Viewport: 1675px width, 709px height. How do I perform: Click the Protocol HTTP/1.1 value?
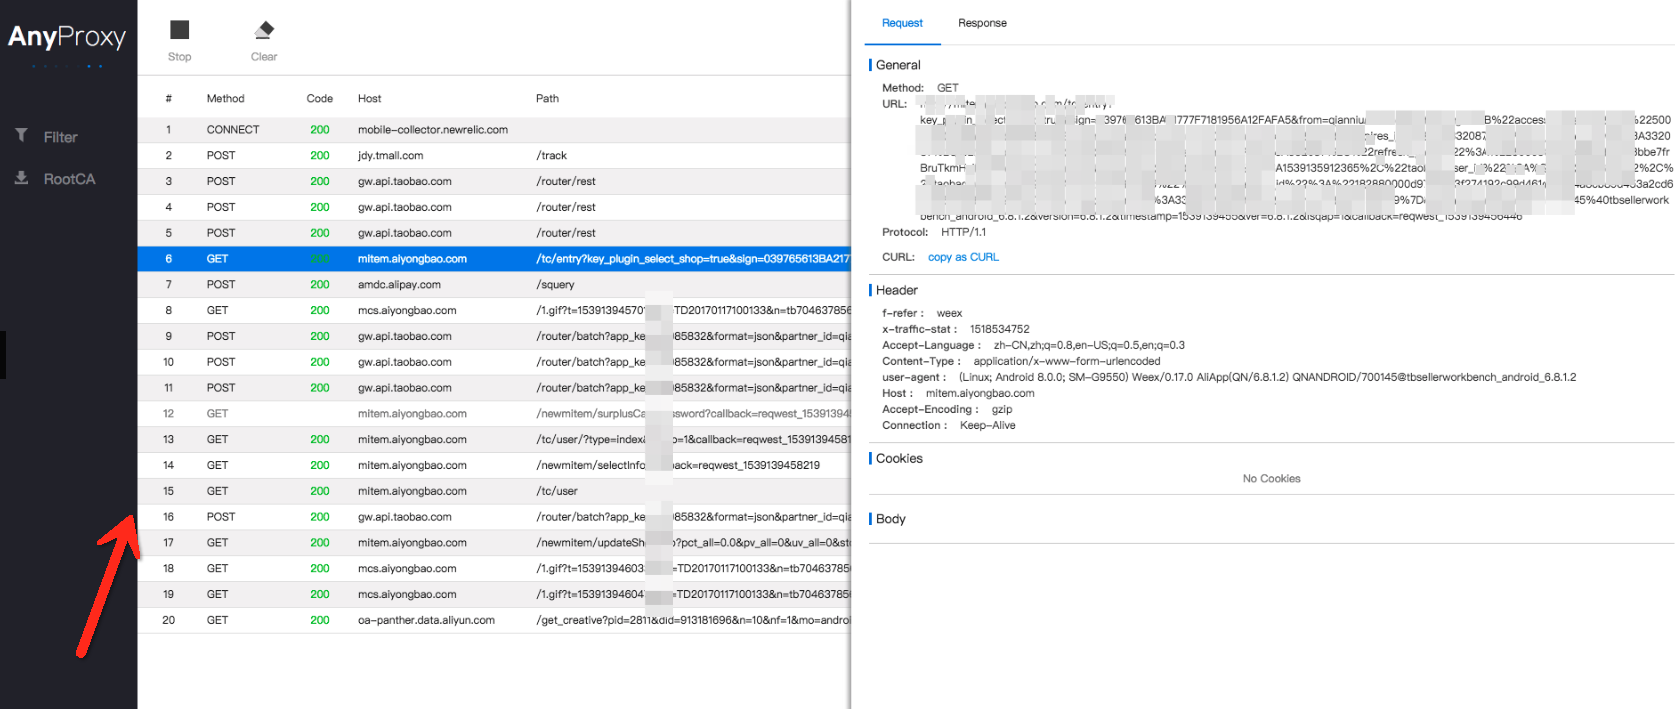[x=963, y=232]
